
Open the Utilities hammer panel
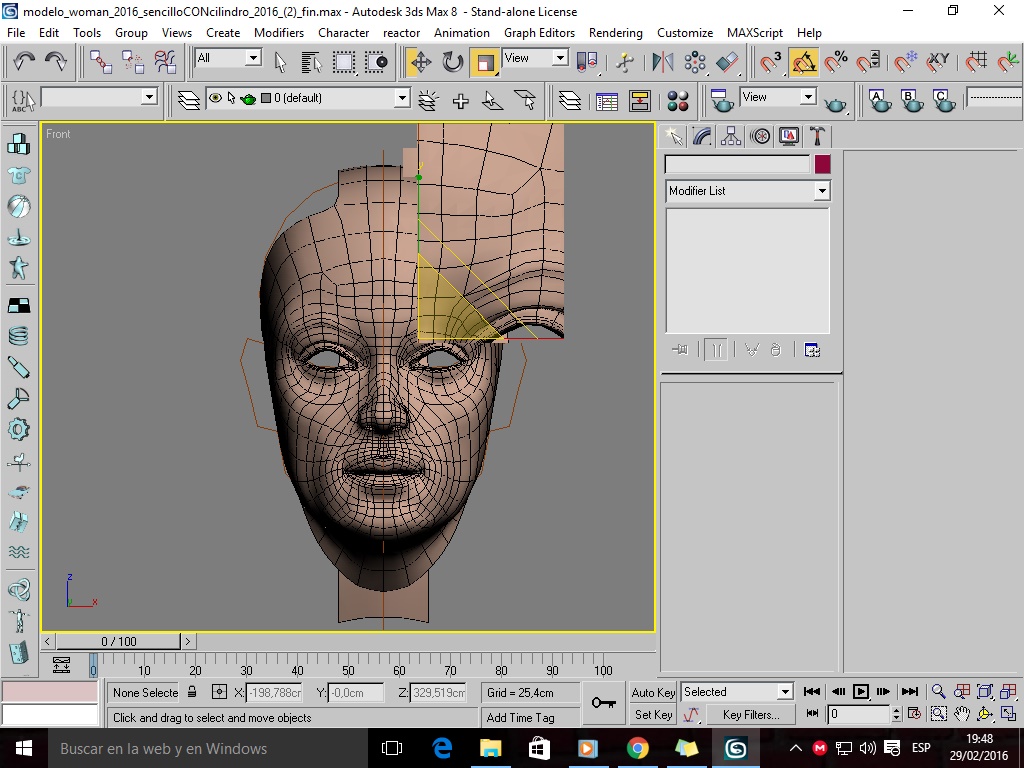pos(817,136)
